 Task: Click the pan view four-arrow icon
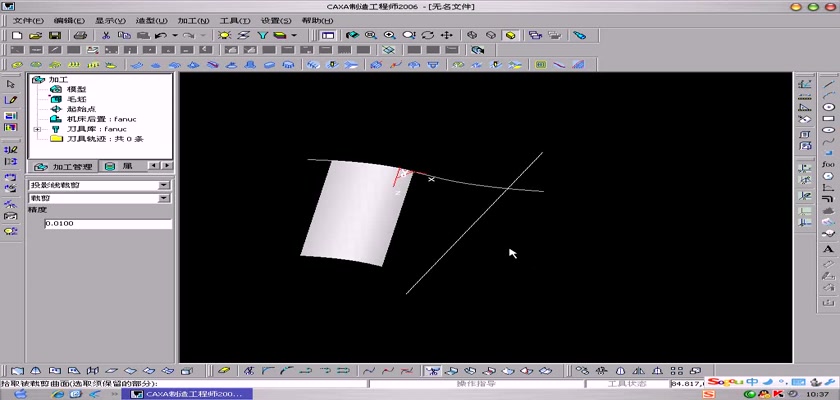point(446,35)
